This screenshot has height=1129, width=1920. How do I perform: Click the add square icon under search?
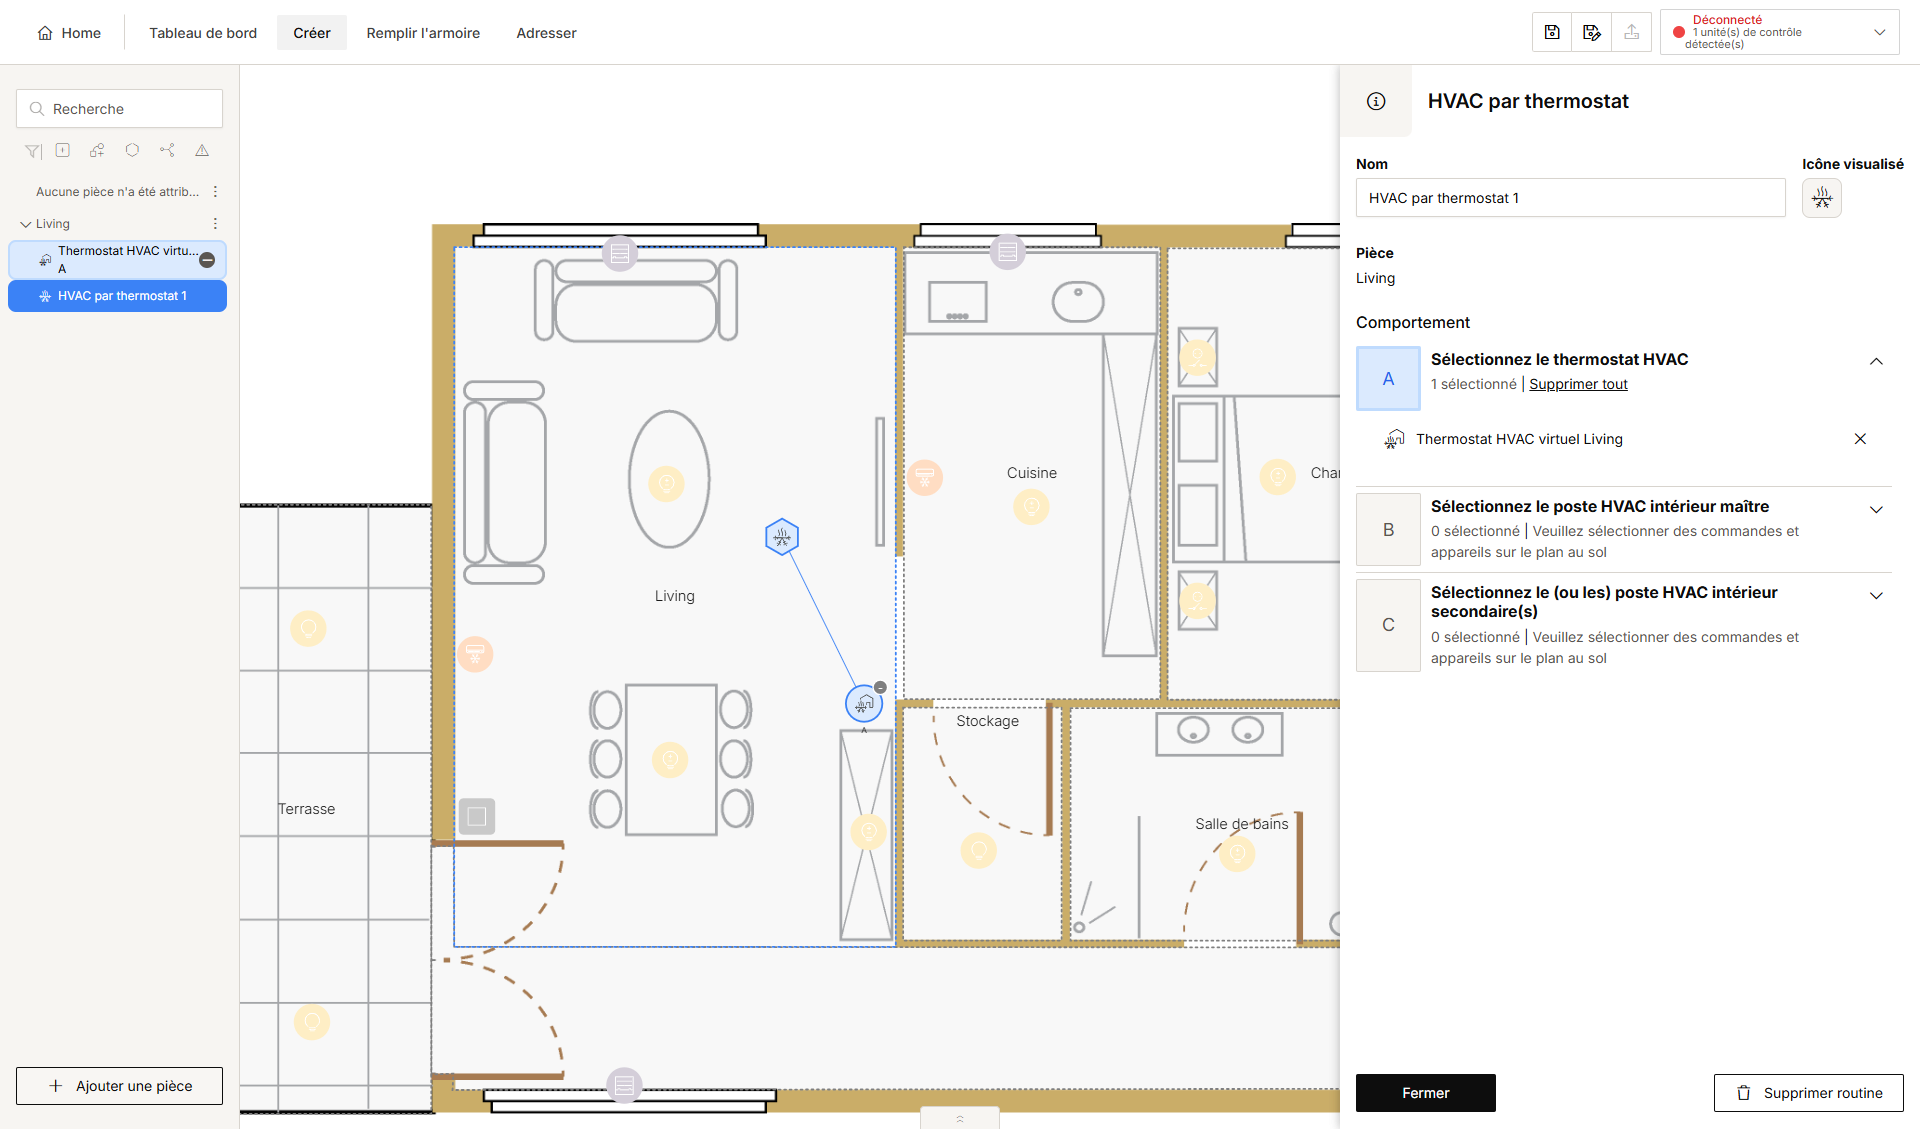click(x=63, y=150)
